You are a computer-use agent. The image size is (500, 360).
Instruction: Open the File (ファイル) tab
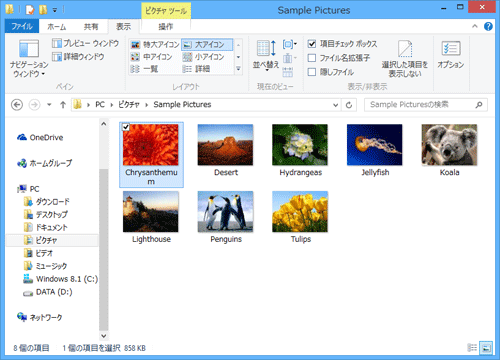pyautogui.click(x=22, y=26)
